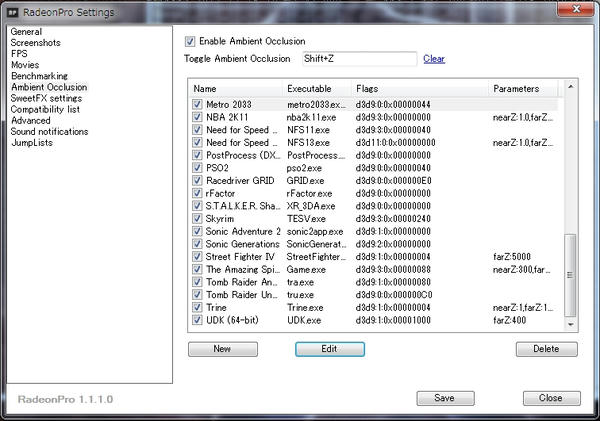Open the JumpLists settings page
Viewport: 600px width, 421px height.
[32, 142]
